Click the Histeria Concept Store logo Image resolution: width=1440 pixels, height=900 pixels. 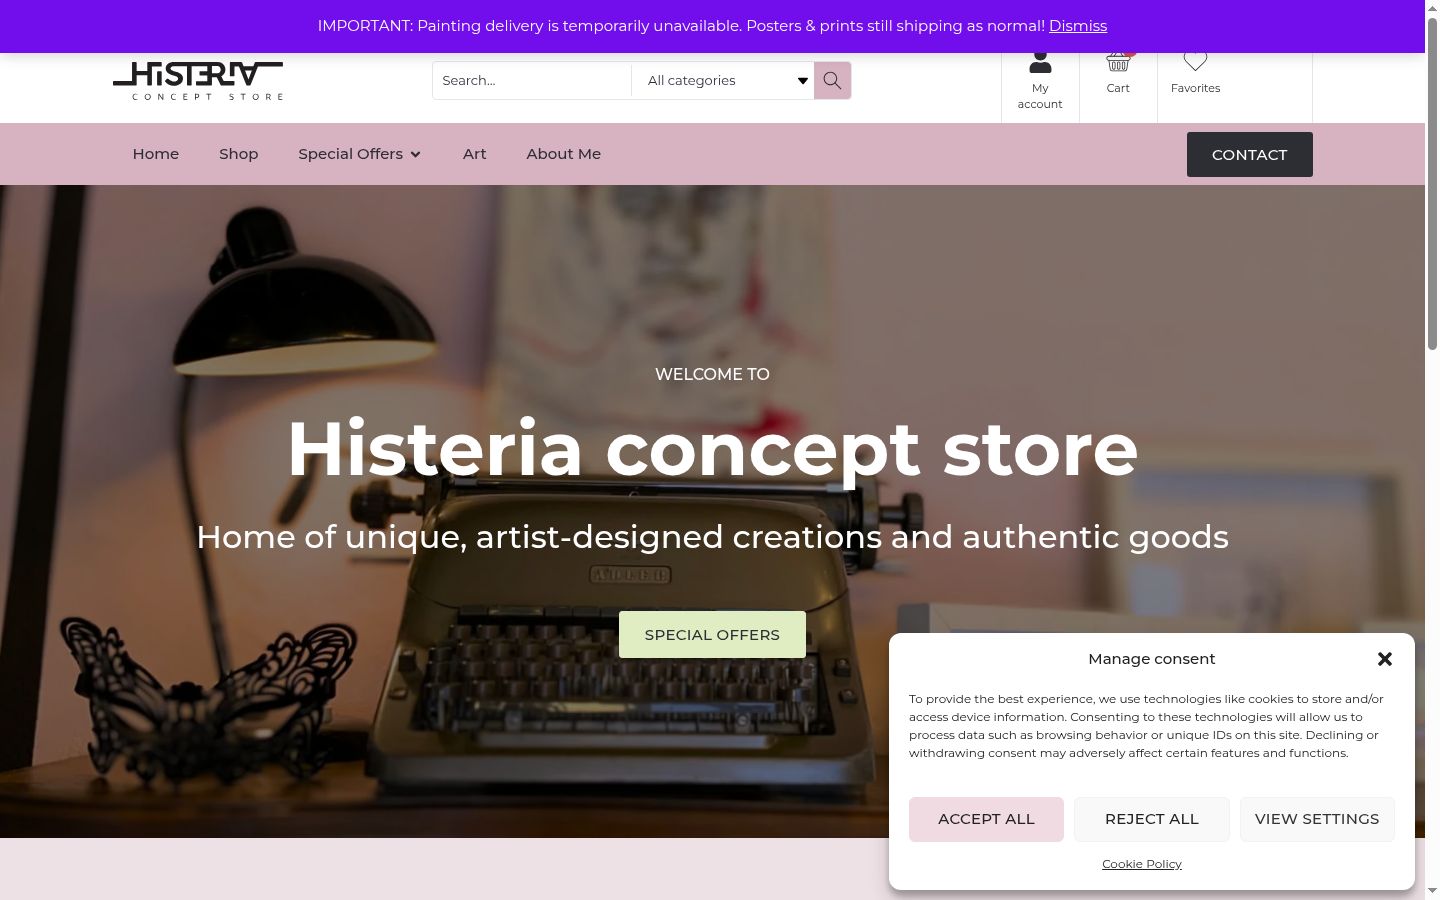point(198,81)
